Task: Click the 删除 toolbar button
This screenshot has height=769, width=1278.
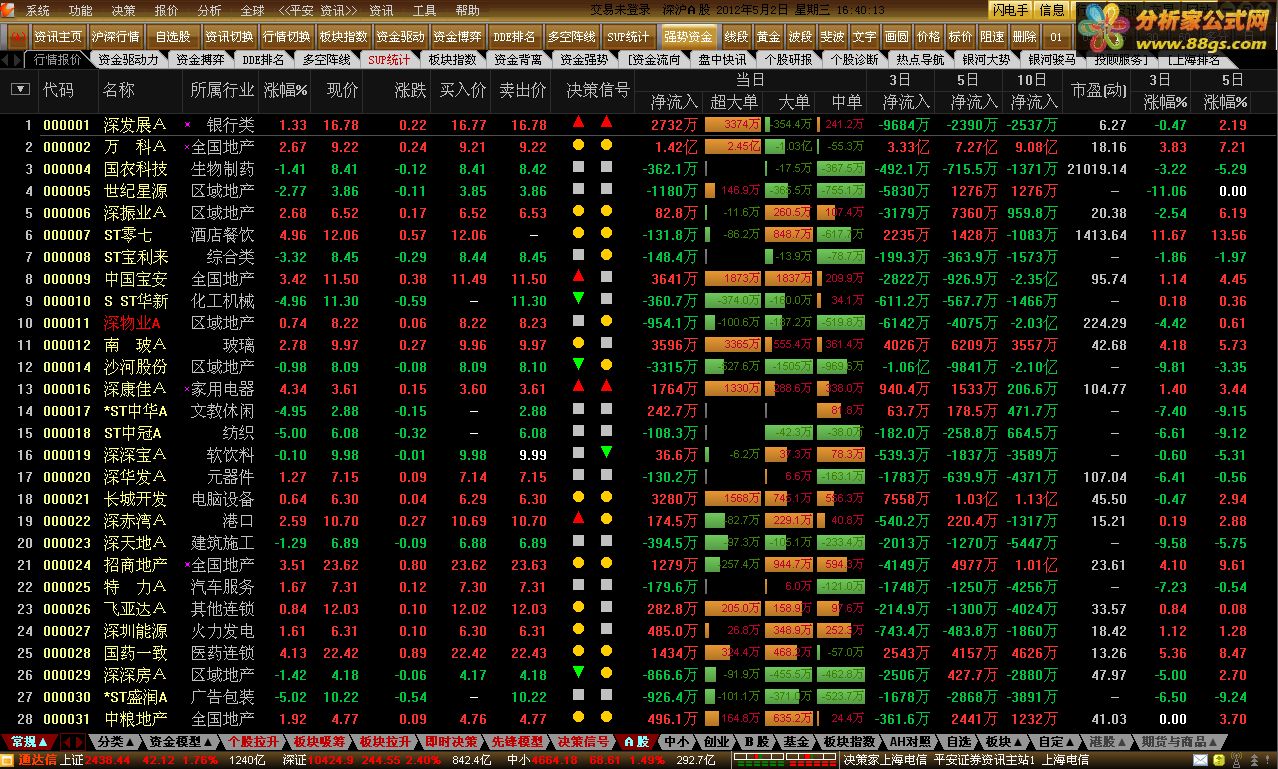Action: point(1024,37)
